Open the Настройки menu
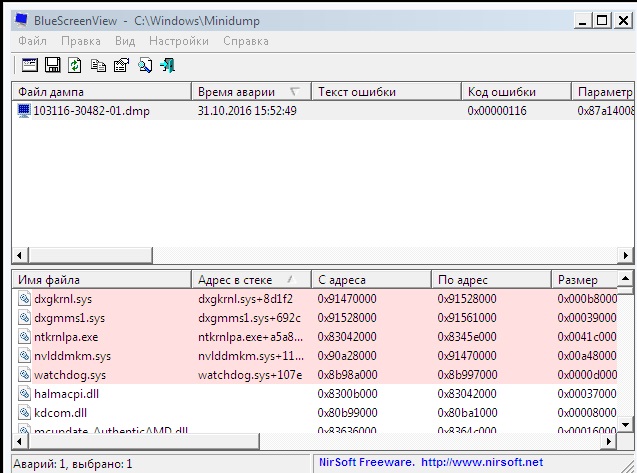Viewport: 637px width, 473px height. (178, 41)
